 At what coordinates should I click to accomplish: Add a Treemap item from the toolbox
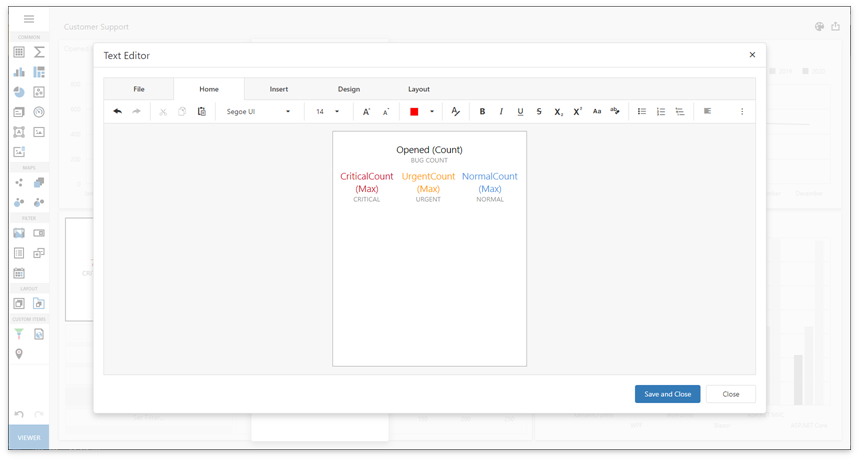(x=39, y=72)
